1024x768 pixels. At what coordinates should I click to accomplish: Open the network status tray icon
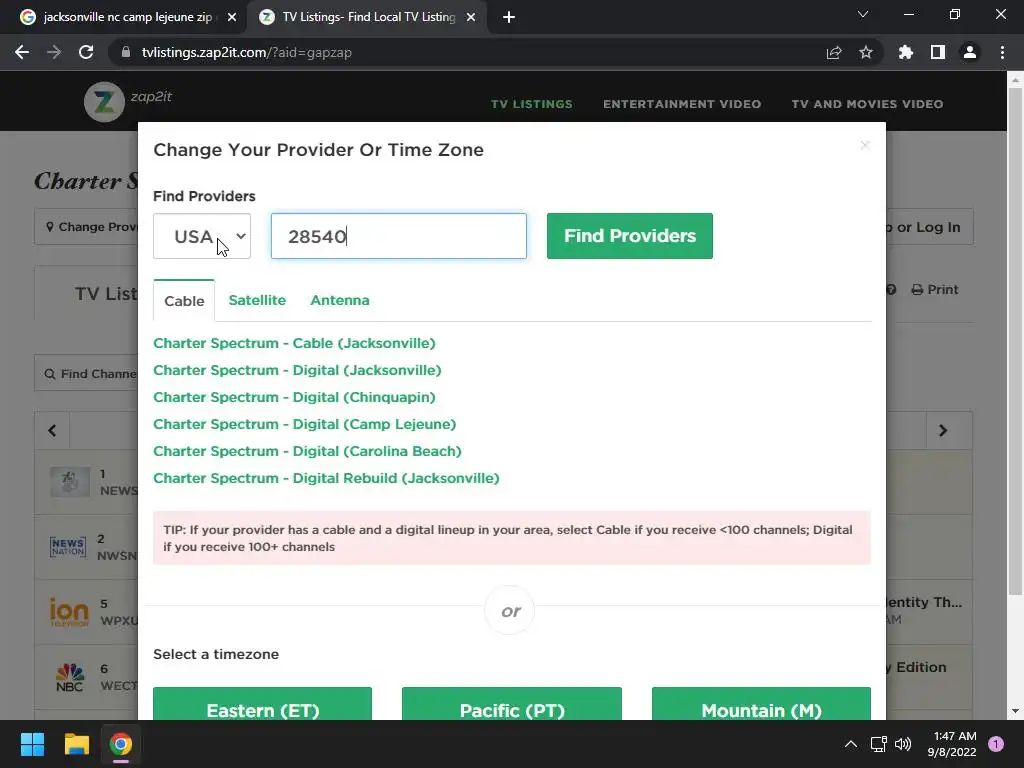(x=878, y=744)
